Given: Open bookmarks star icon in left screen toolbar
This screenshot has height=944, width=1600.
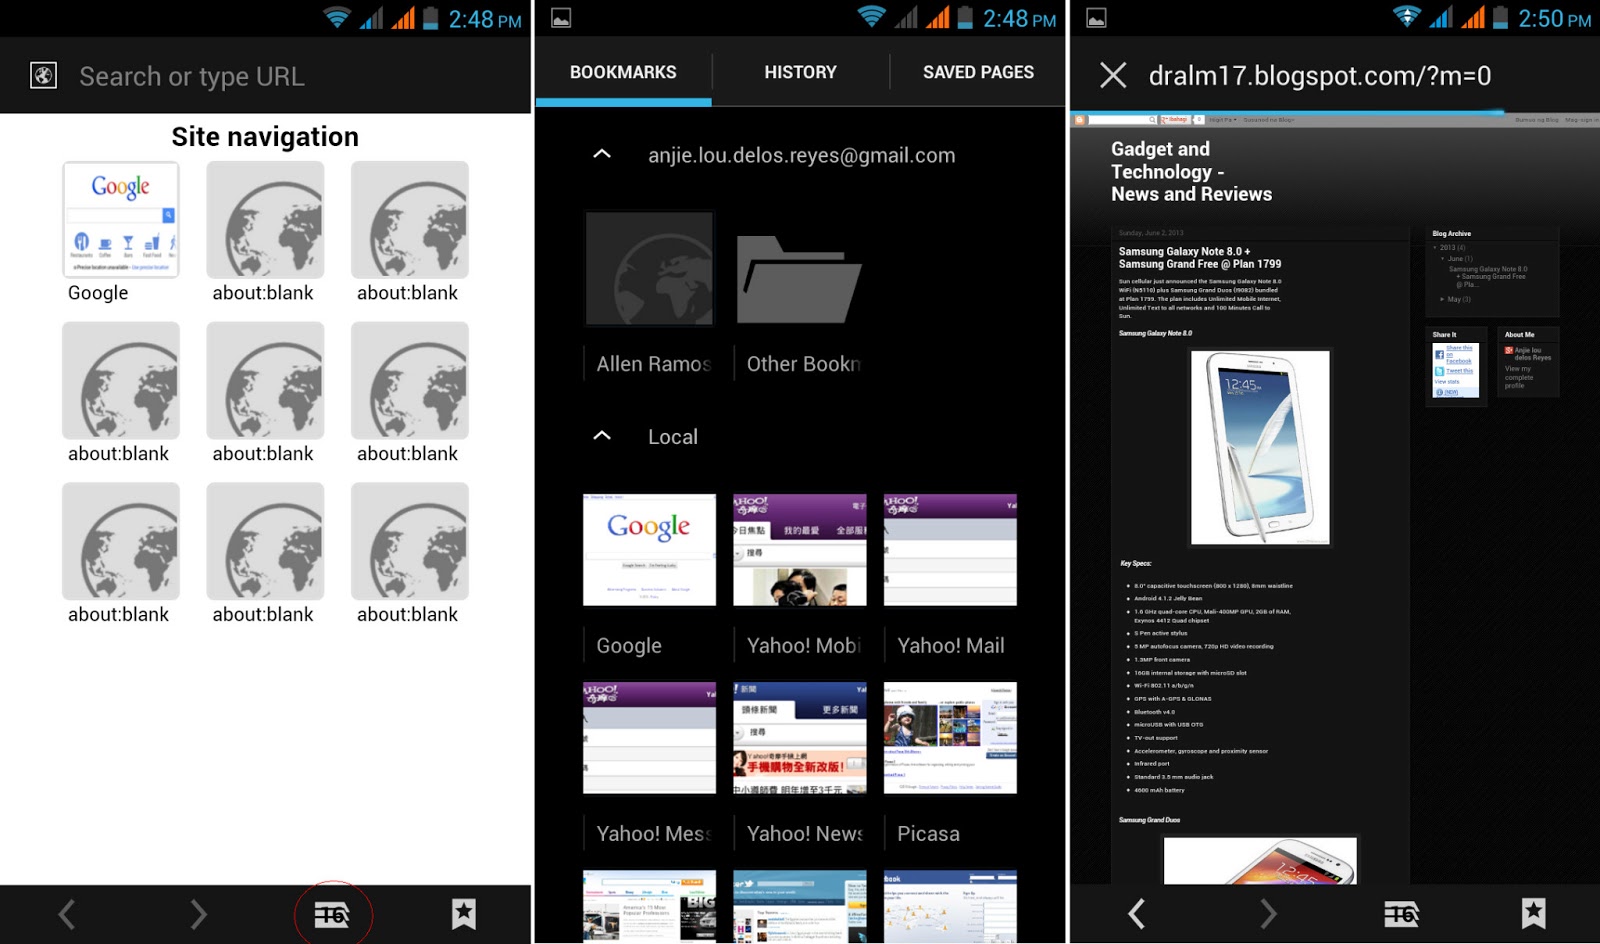Looking at the screenshot, I should click(463, 914).
